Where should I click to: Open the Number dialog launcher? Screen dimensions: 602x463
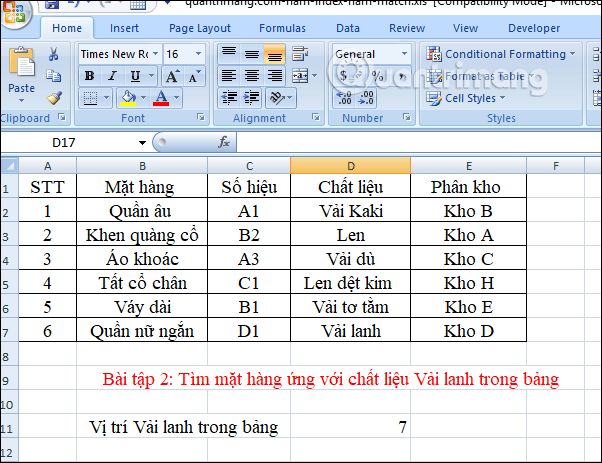coord(407,117)
